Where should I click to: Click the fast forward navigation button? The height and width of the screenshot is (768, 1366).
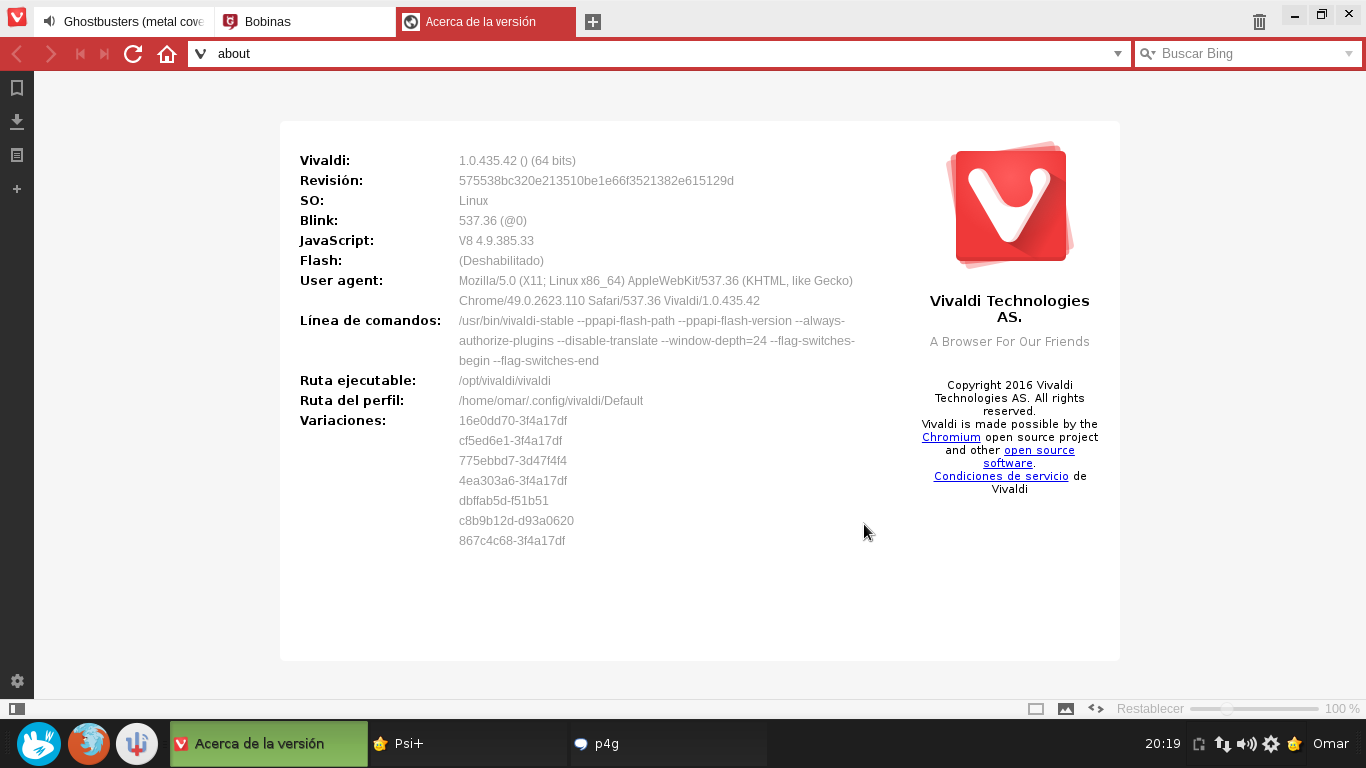click(105, 54)
